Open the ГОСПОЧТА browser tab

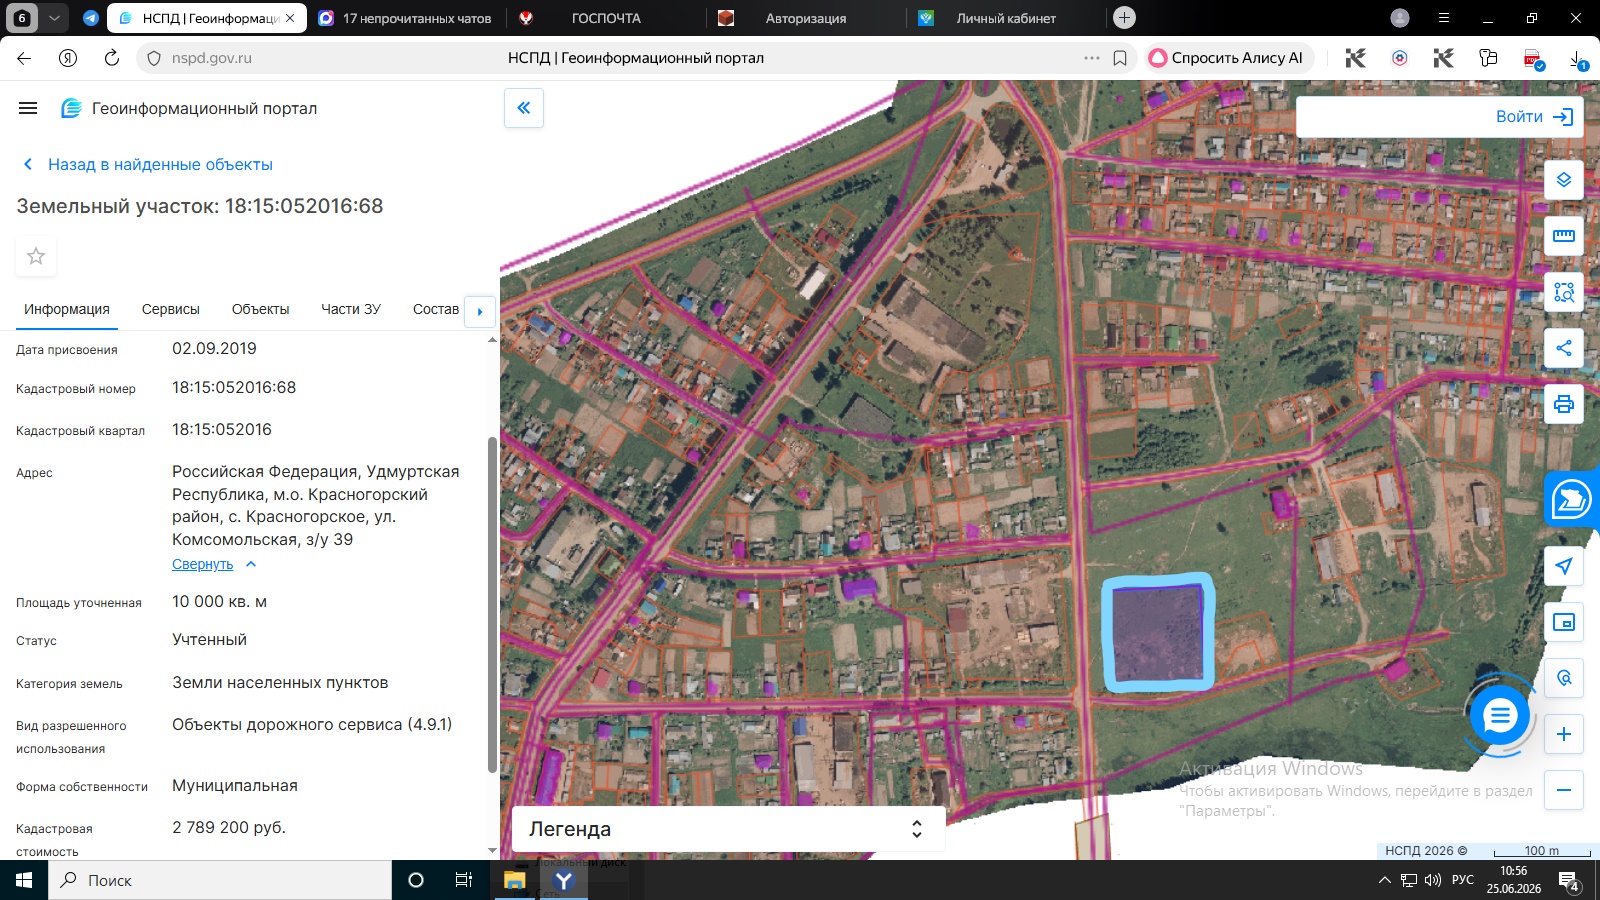coord(606,18)
